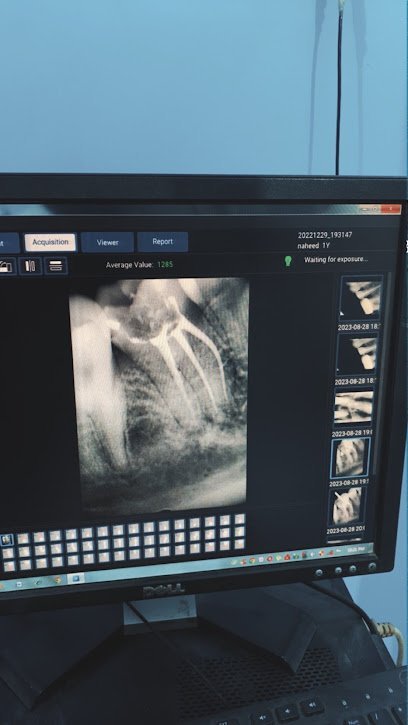408x725 pixels.
Task: Click the study ID 20221229_193147
Action: (x=325, y=235)
